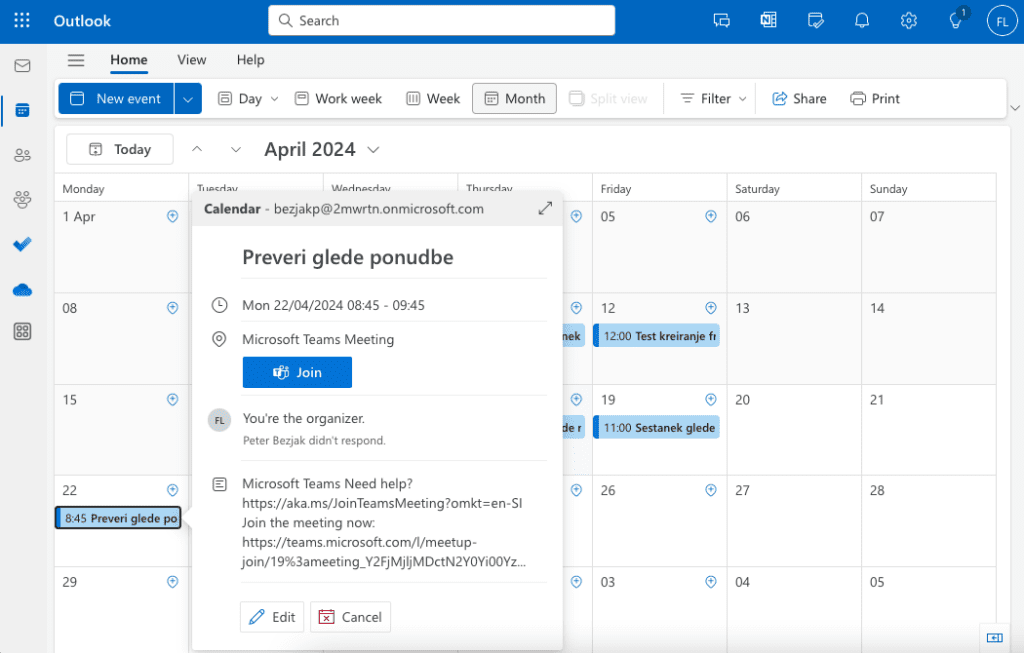Open notifications bell icon
The image size is (1024, 653).
point(861,21)
